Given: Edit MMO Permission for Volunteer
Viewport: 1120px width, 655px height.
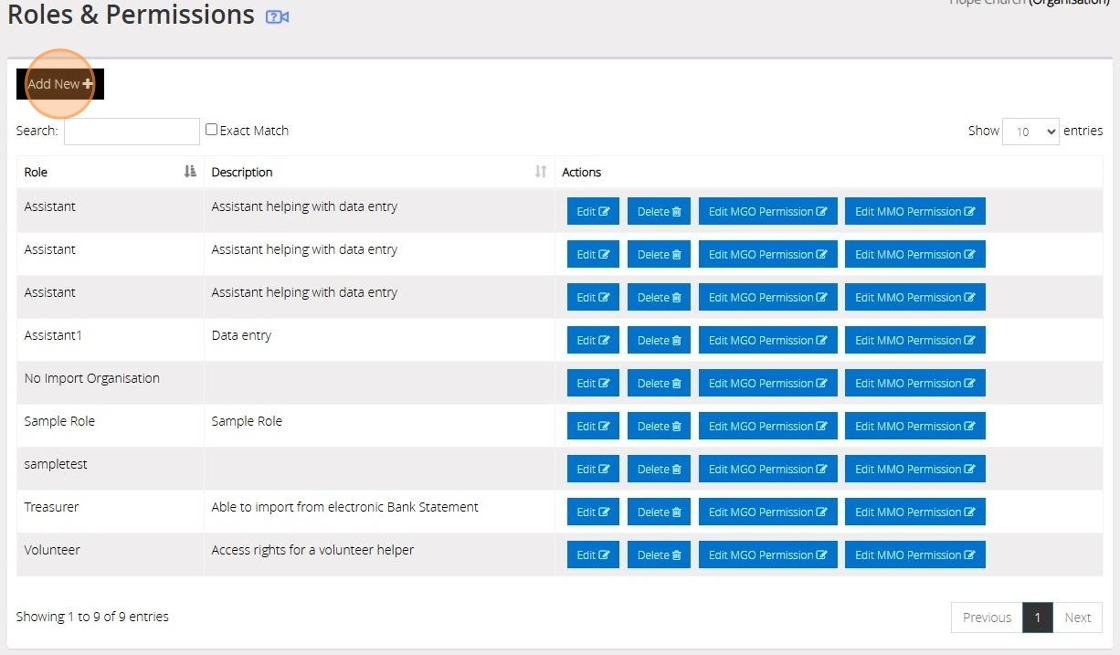Looking at the screenshot, I should [915, 555].
